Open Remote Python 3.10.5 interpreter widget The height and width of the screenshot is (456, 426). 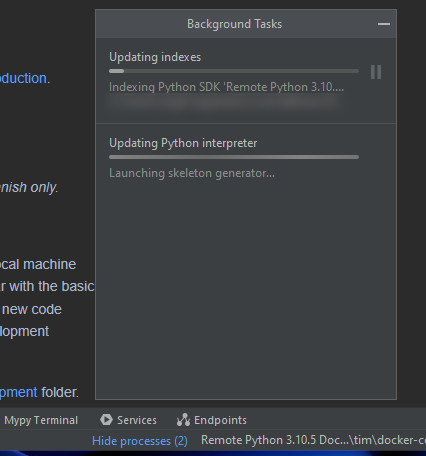tap(313, 440)
